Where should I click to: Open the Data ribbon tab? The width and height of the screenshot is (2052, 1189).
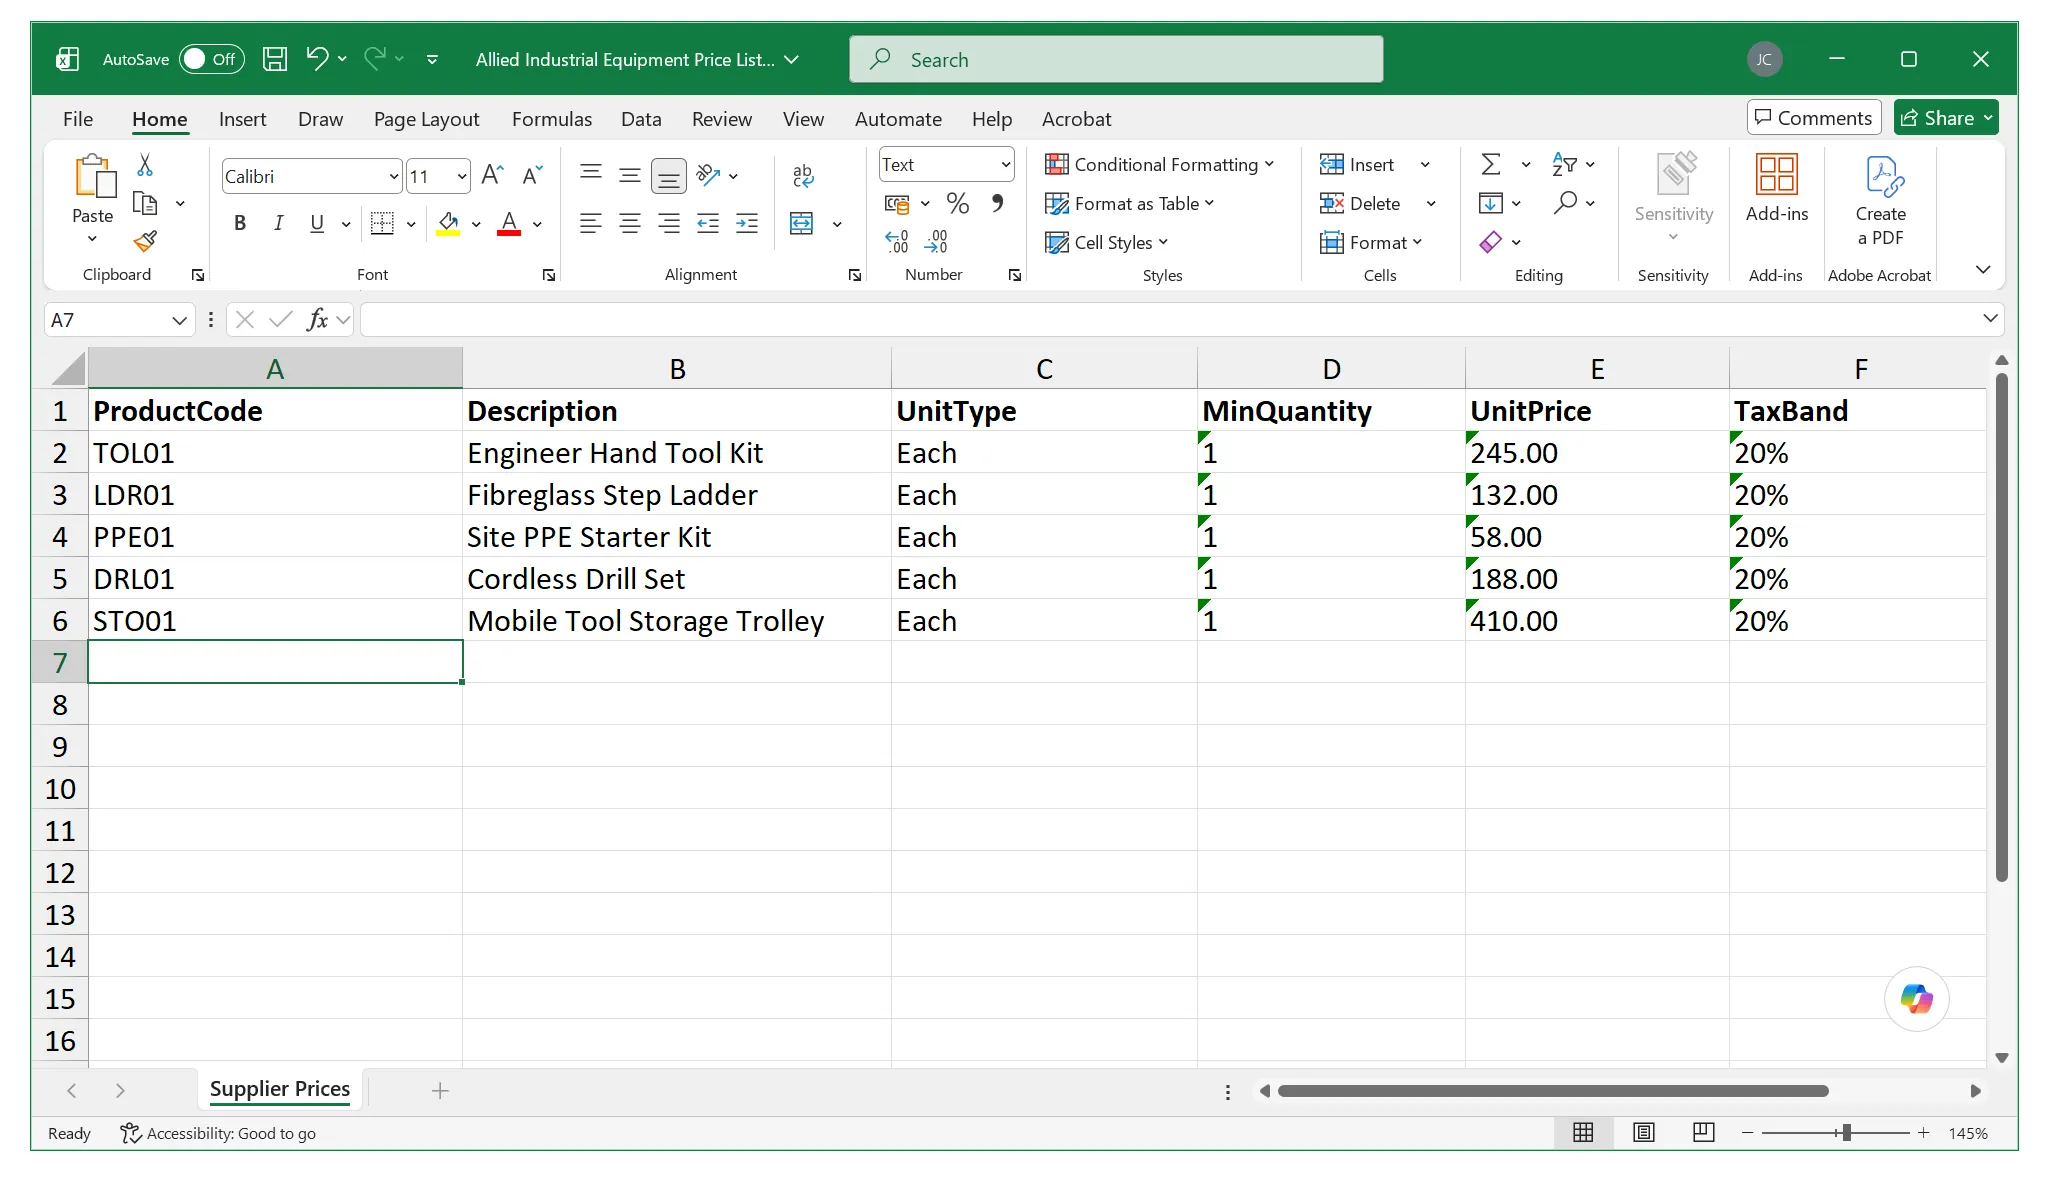(641, 119)
